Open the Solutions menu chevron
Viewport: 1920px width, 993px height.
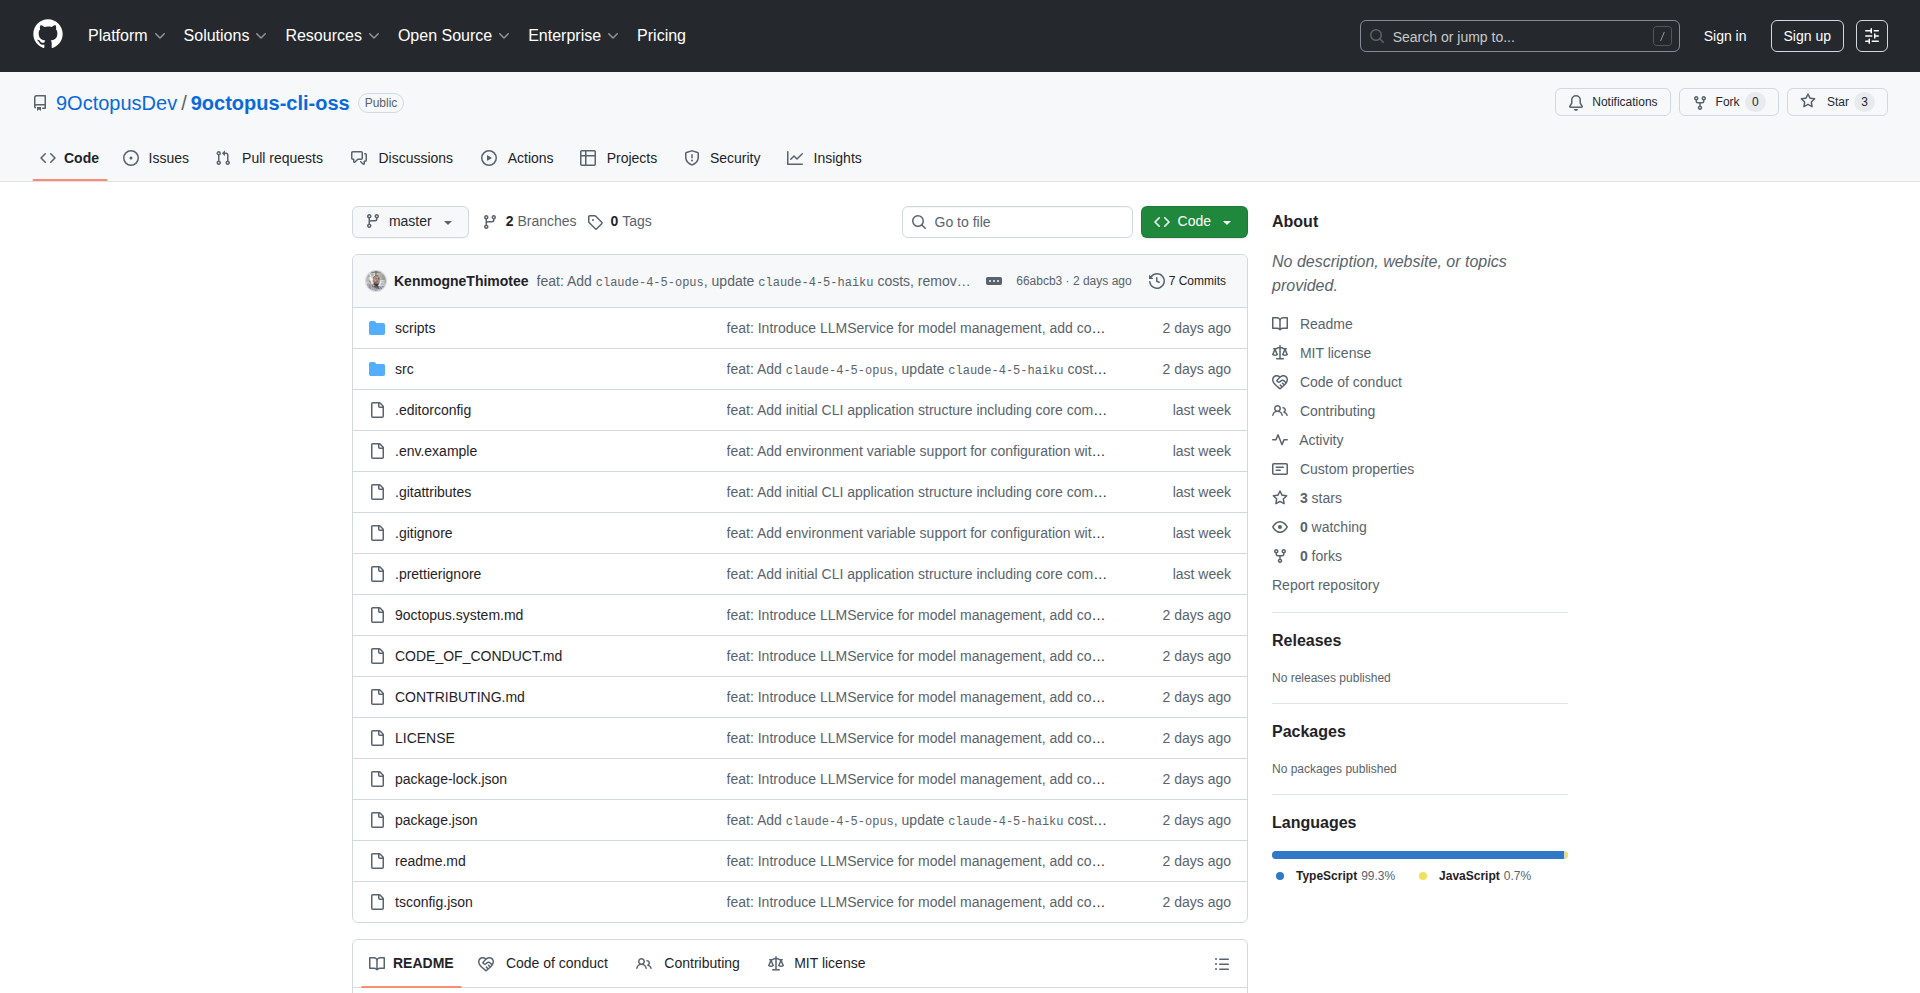[x=261, y=35]
